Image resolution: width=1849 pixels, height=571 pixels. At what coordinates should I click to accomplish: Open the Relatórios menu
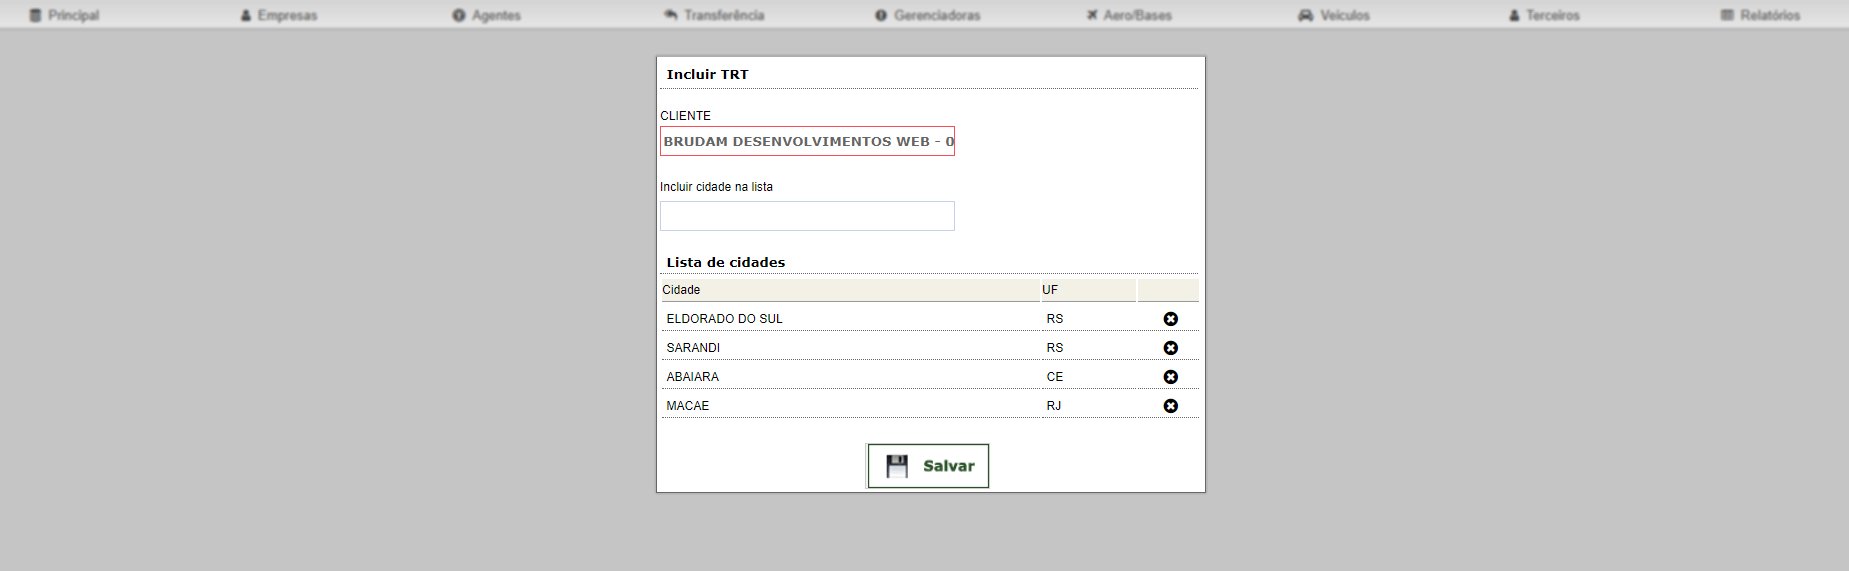[x=1761, y=15]
